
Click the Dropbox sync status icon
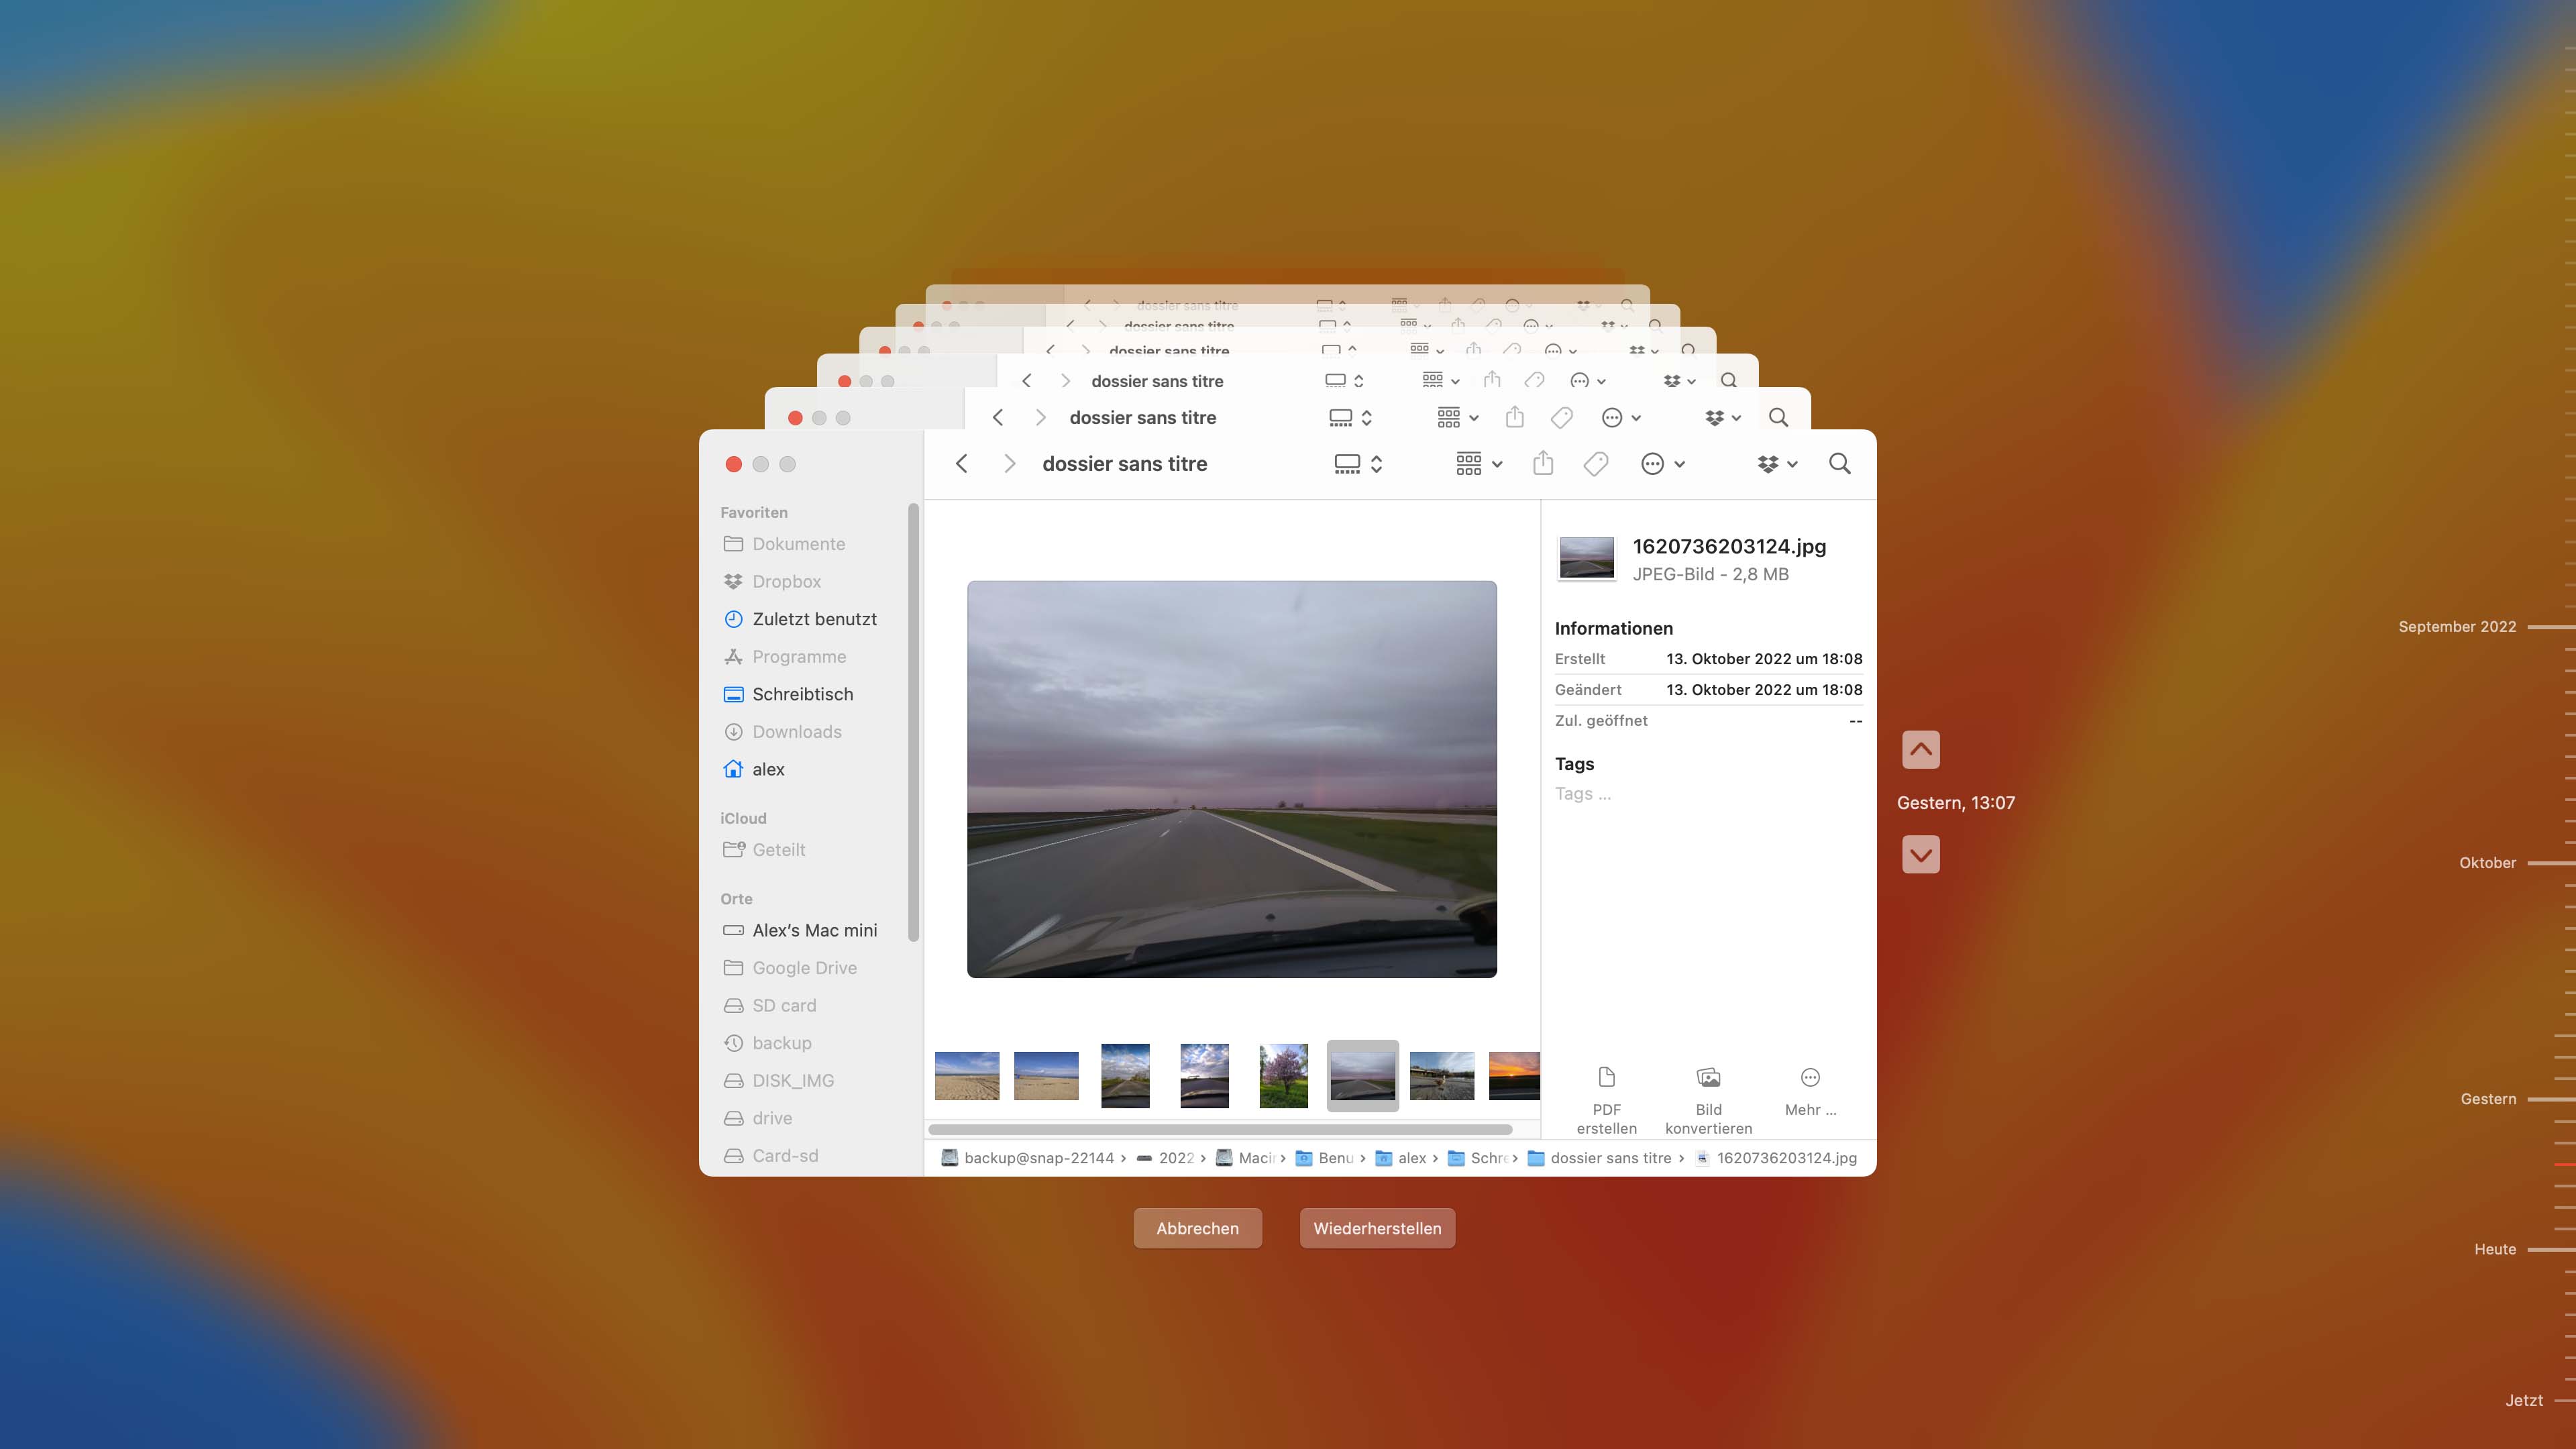[x=1764, y=464]
